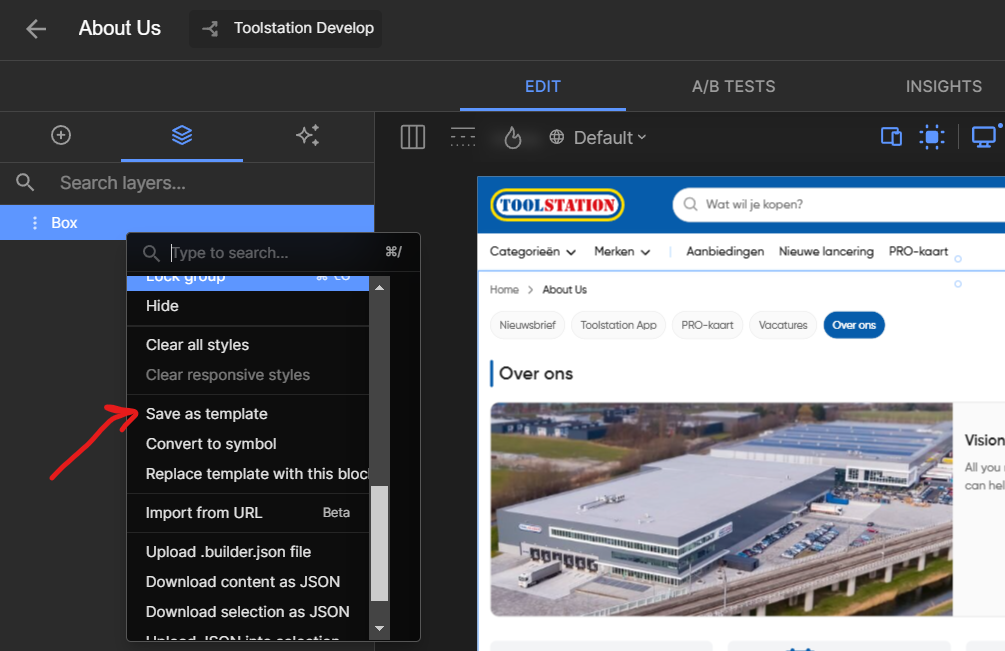This screenshot has height=651, width=1005.
Task: Click the heatmap flame icon
Action: coord(513,137)
